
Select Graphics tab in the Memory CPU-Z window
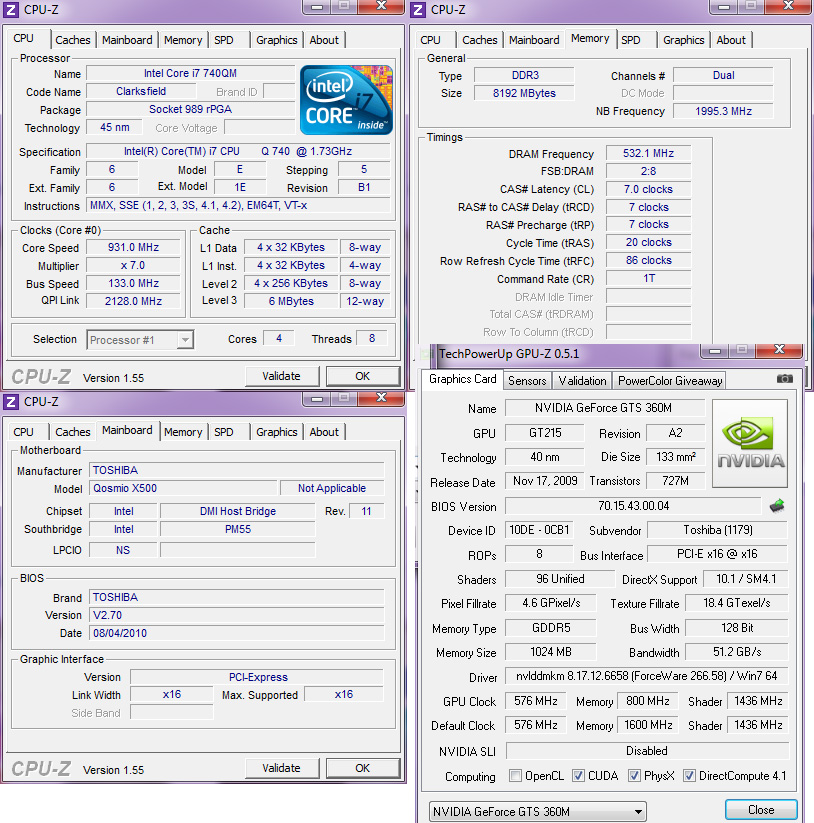(683, 40)
